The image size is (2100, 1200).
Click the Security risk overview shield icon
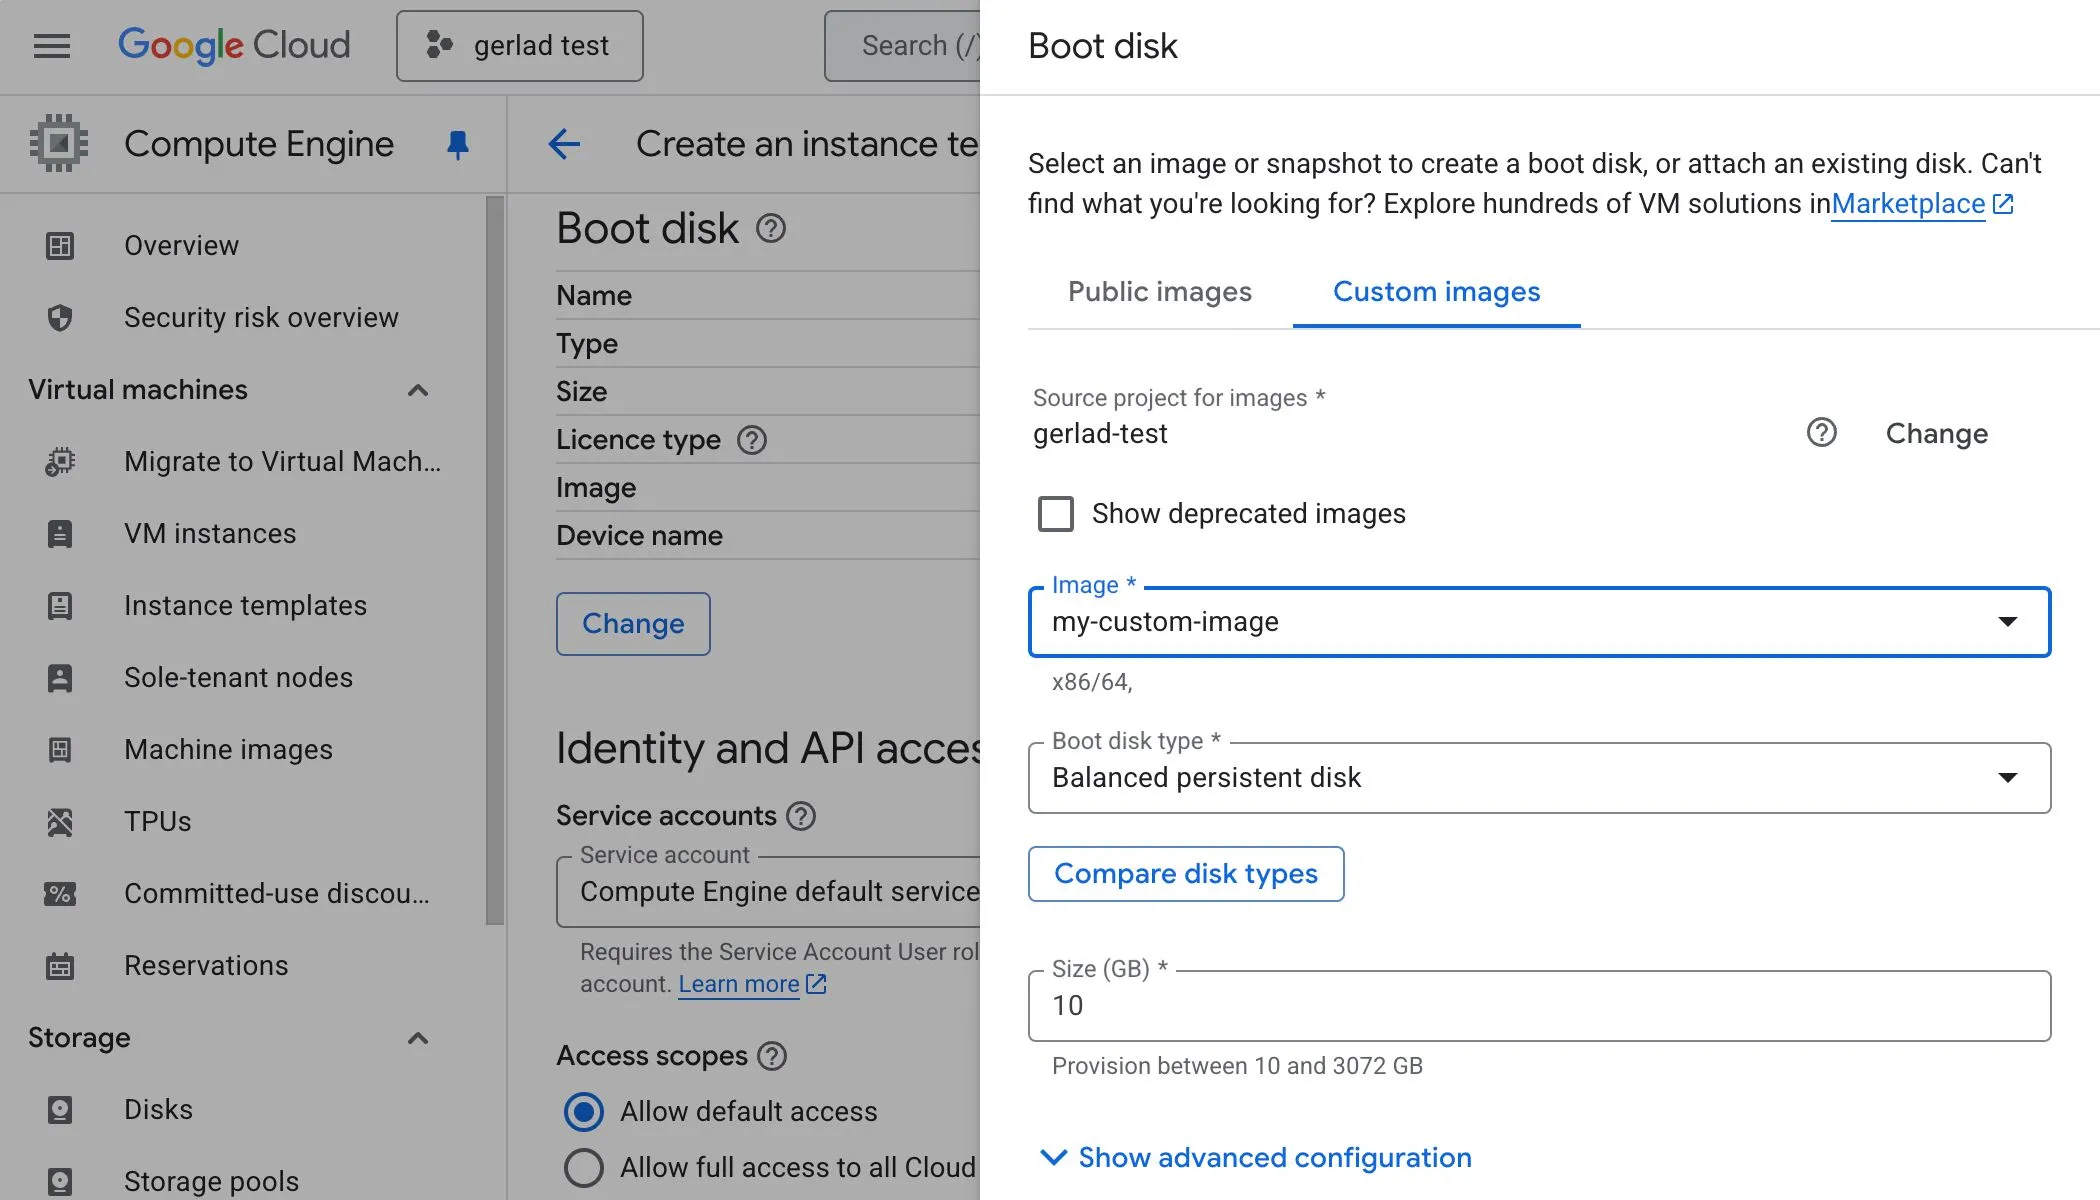tap(60, 318)
